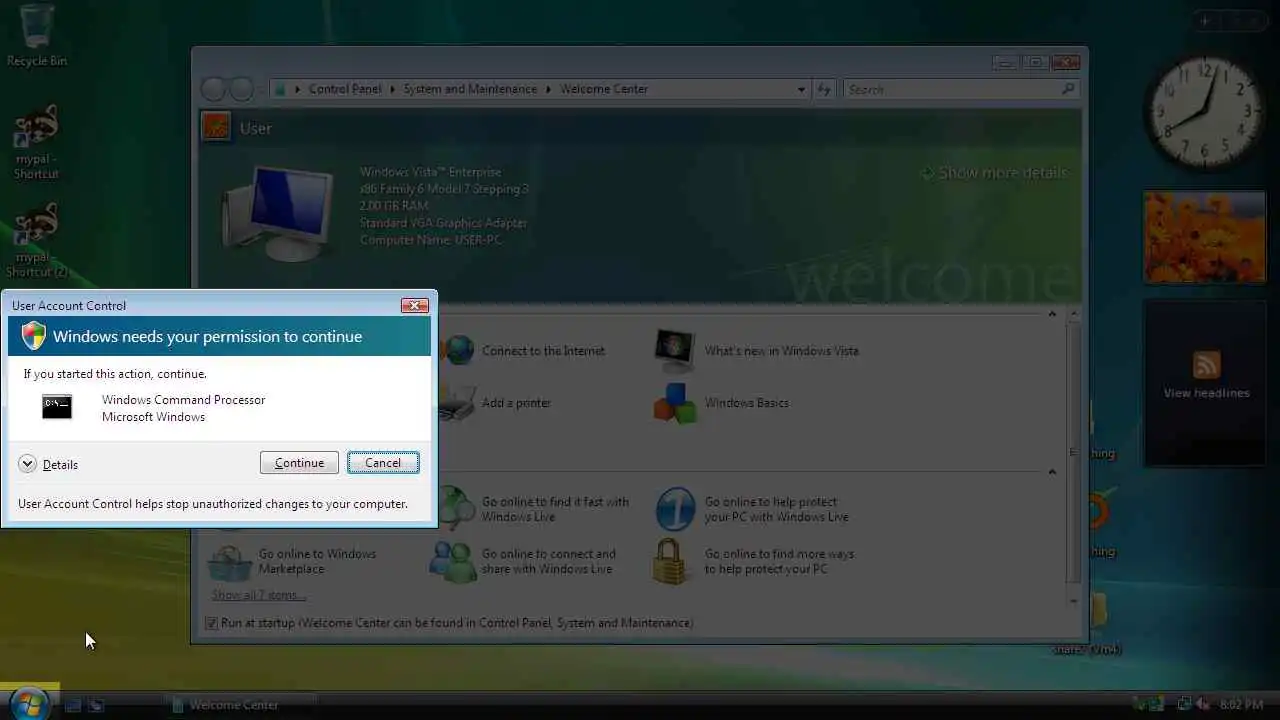
Task: Click the UAC security shield icon
Action: pos(34,336)
